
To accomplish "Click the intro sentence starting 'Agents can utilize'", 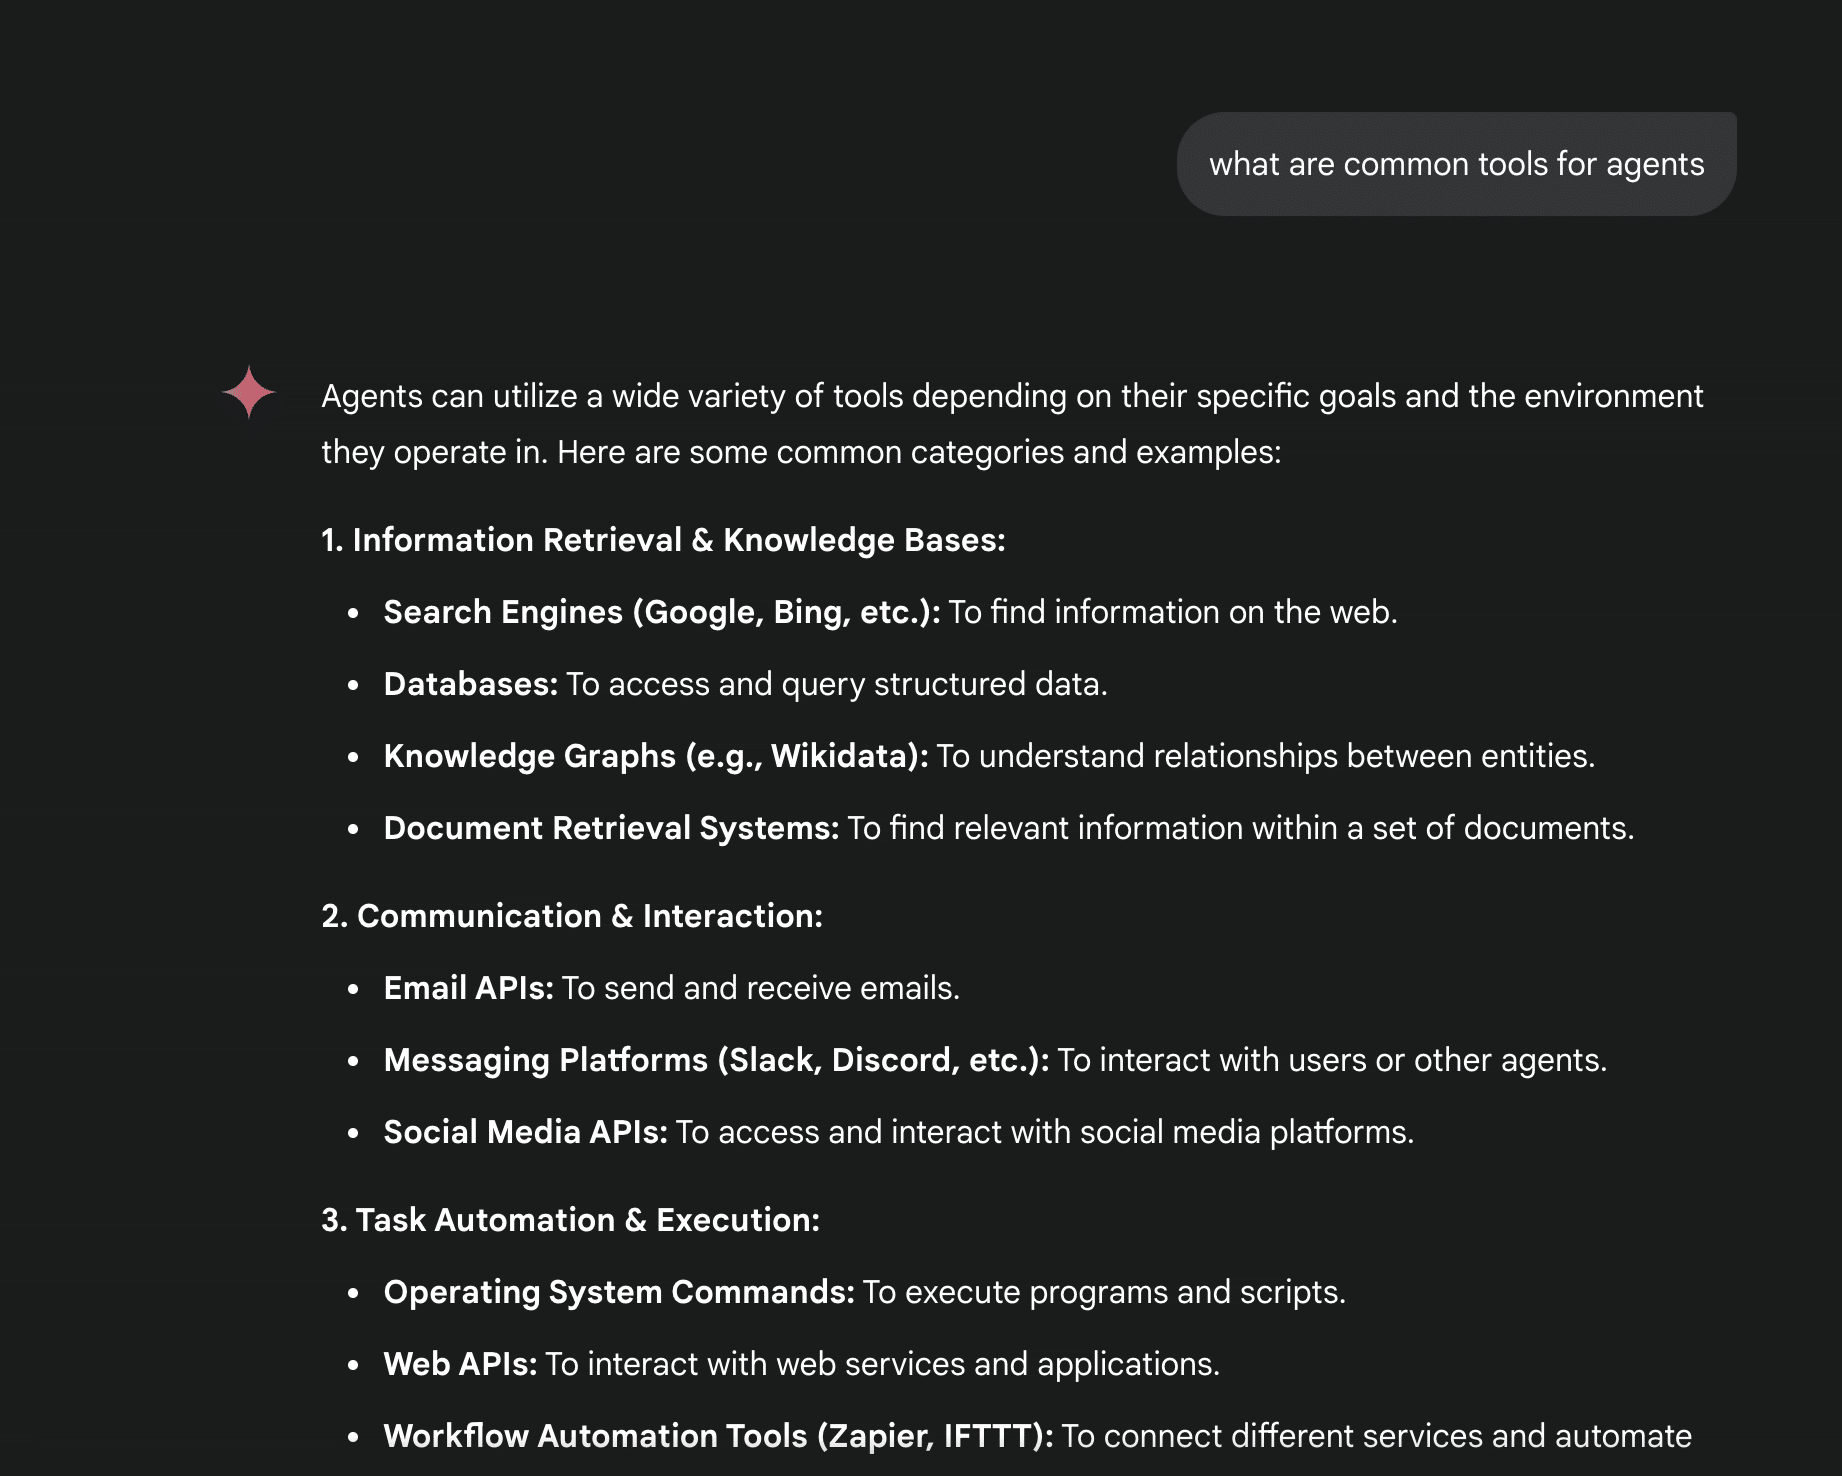I will tap(1011, 397).
